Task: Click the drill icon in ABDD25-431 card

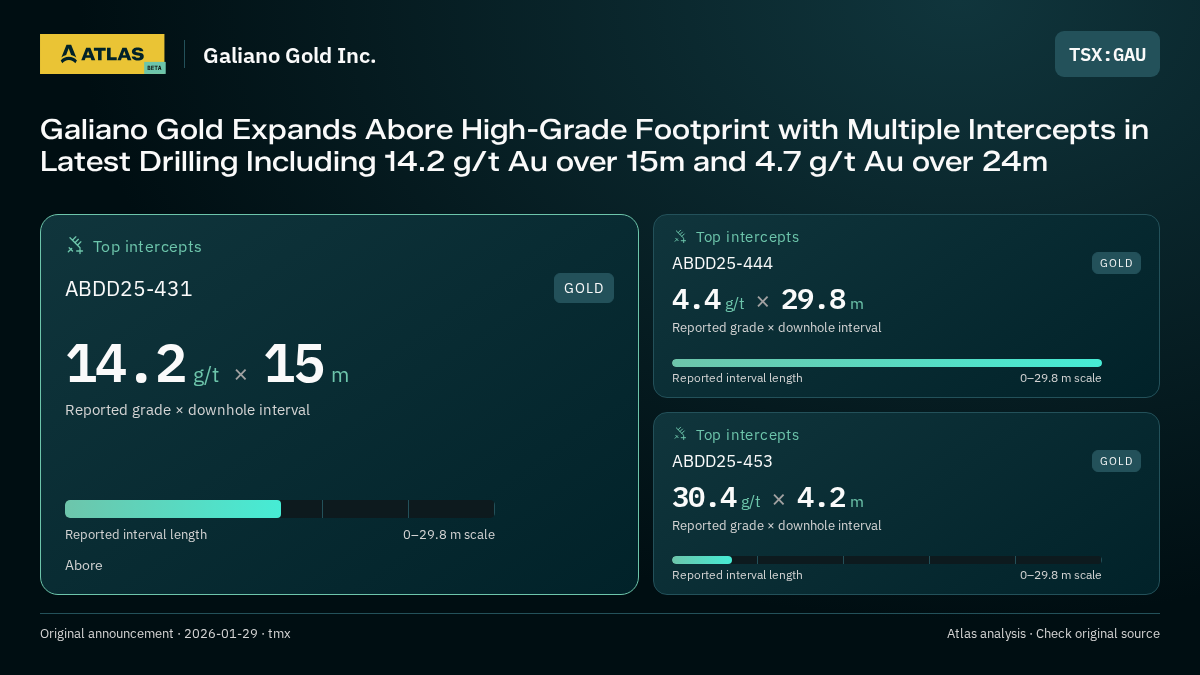Action: [x=74, y=245]
